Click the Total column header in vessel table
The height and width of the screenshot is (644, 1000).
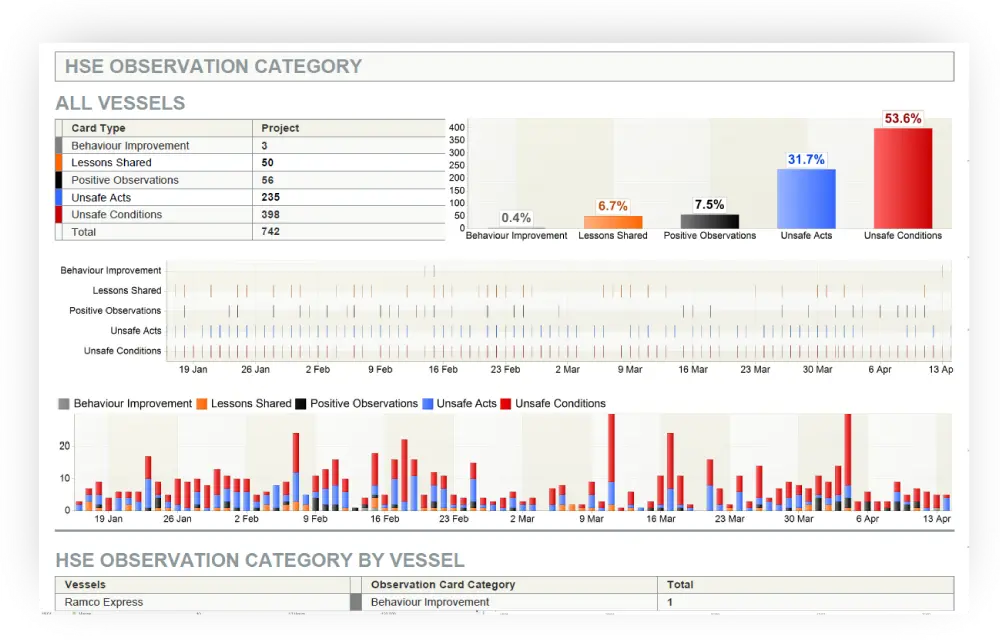[x=680, y=585]
